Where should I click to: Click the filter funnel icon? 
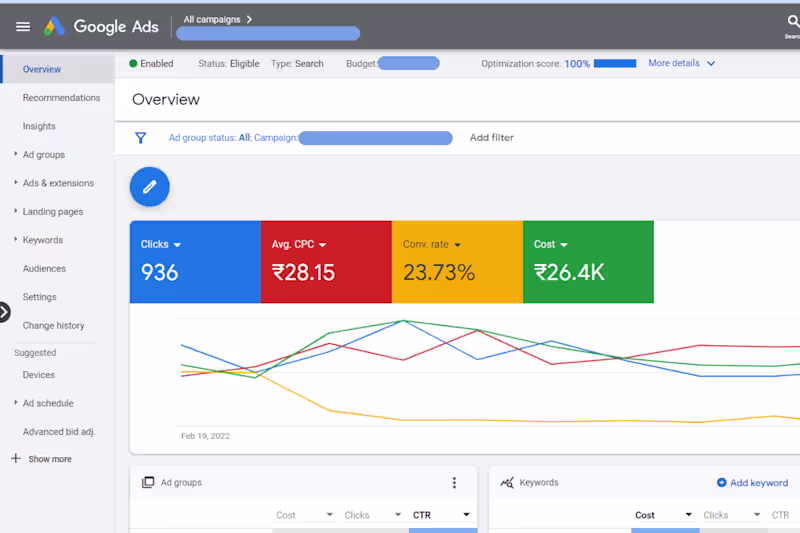click(x=141, y=138)
